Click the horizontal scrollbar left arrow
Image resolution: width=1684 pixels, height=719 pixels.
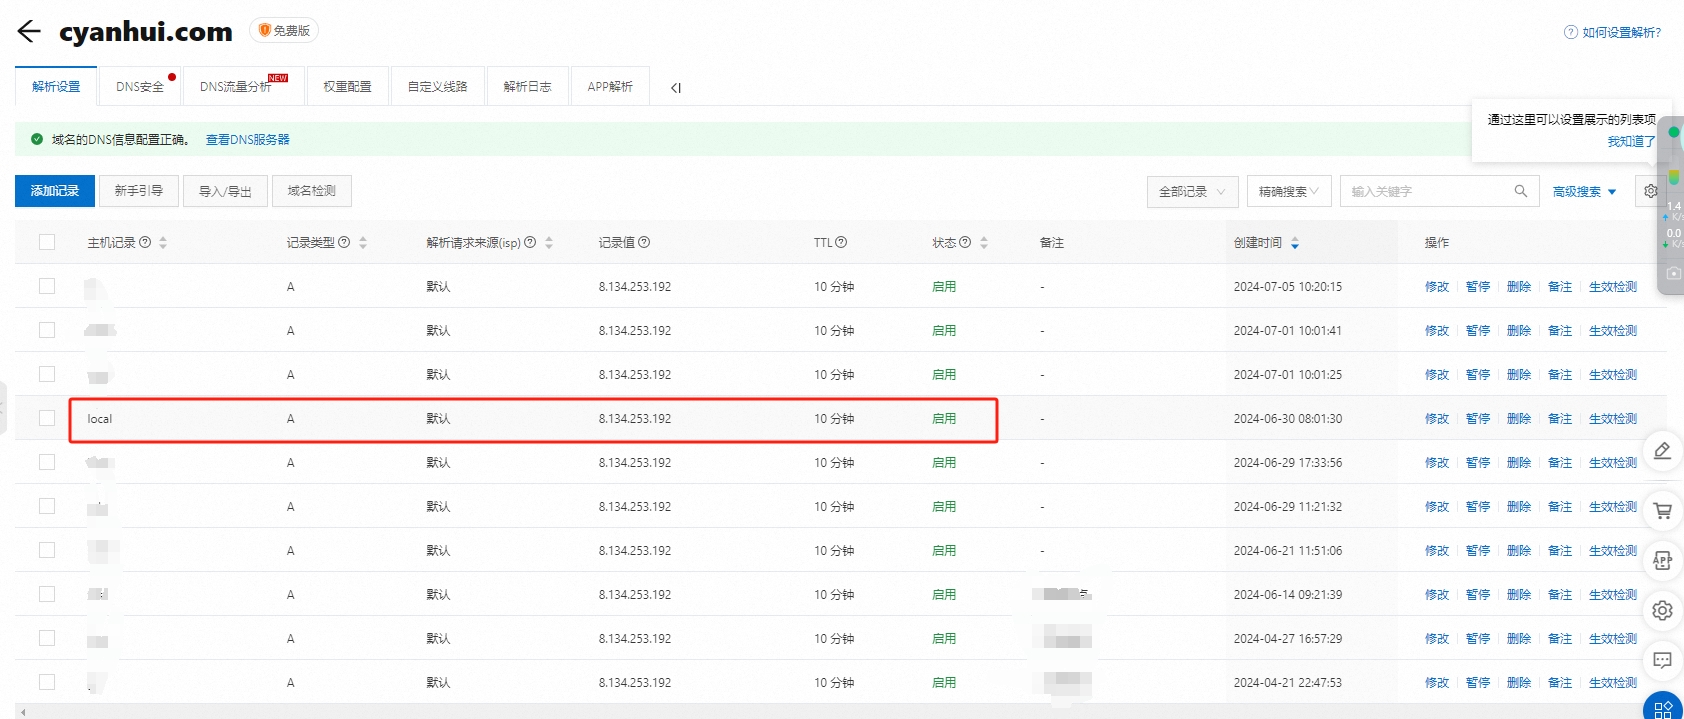(22, 712)
